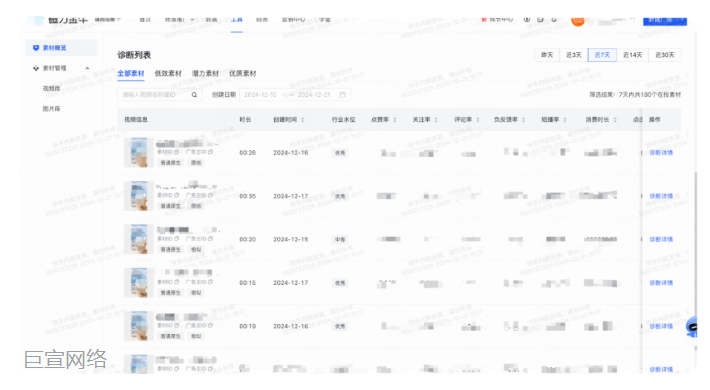
Task: Copy 素材ID of the 00:26 video
Action: (177, 152)
